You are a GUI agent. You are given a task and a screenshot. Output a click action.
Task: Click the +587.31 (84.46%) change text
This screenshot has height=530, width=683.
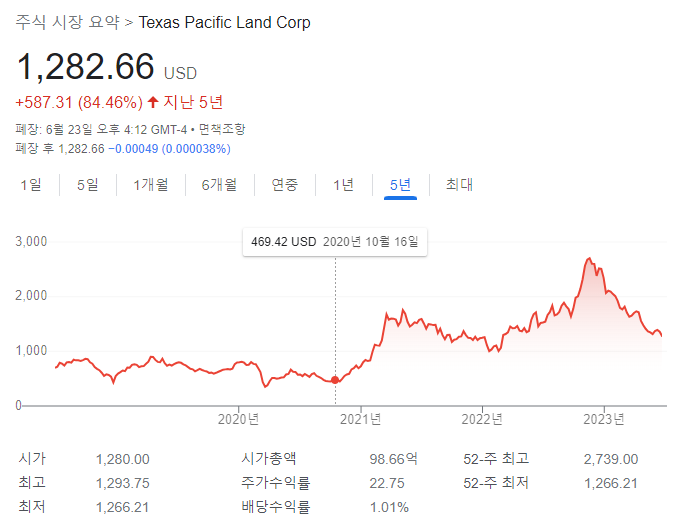pos(79,102)
